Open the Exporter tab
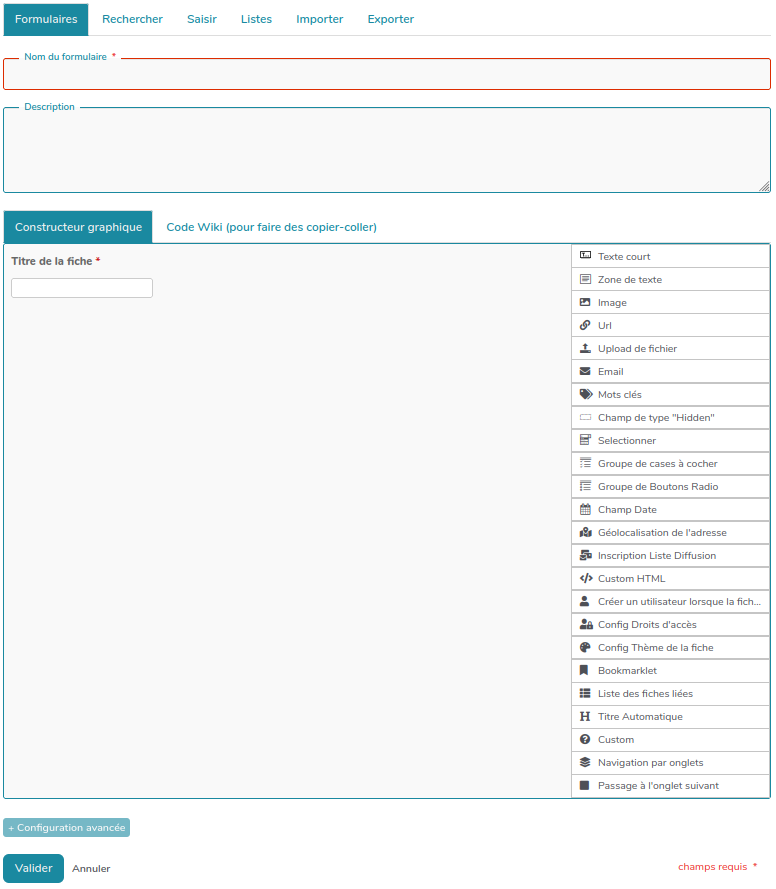This screenshot has height=889, width=776. 390,19
